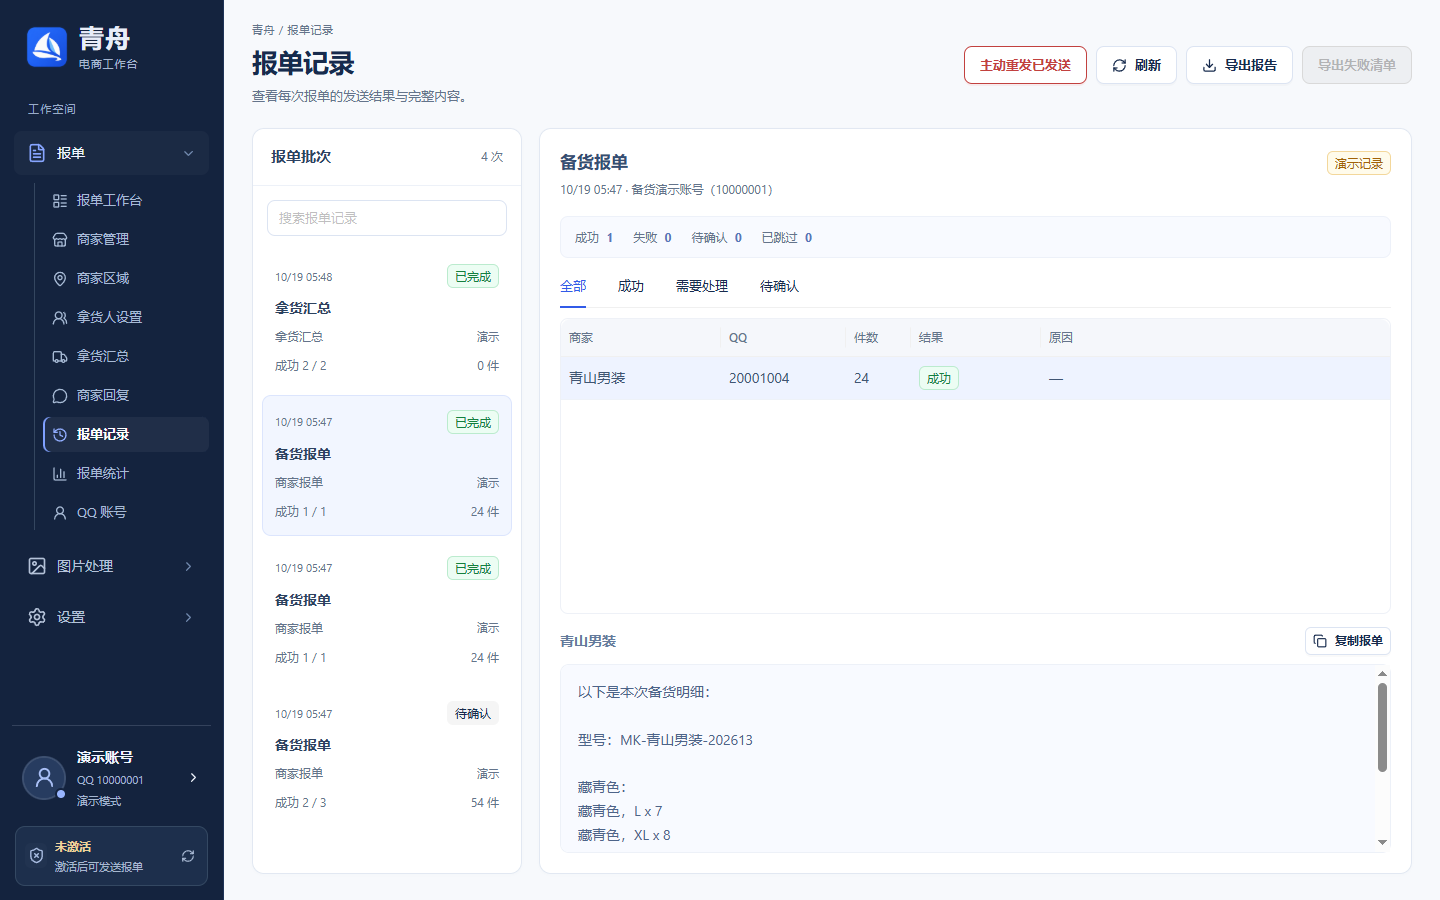Image resolution: width=1440 pixels, height=900 pixels.
Task: Click the green 成功 result badge in table
Action: [x=939, y=378]
